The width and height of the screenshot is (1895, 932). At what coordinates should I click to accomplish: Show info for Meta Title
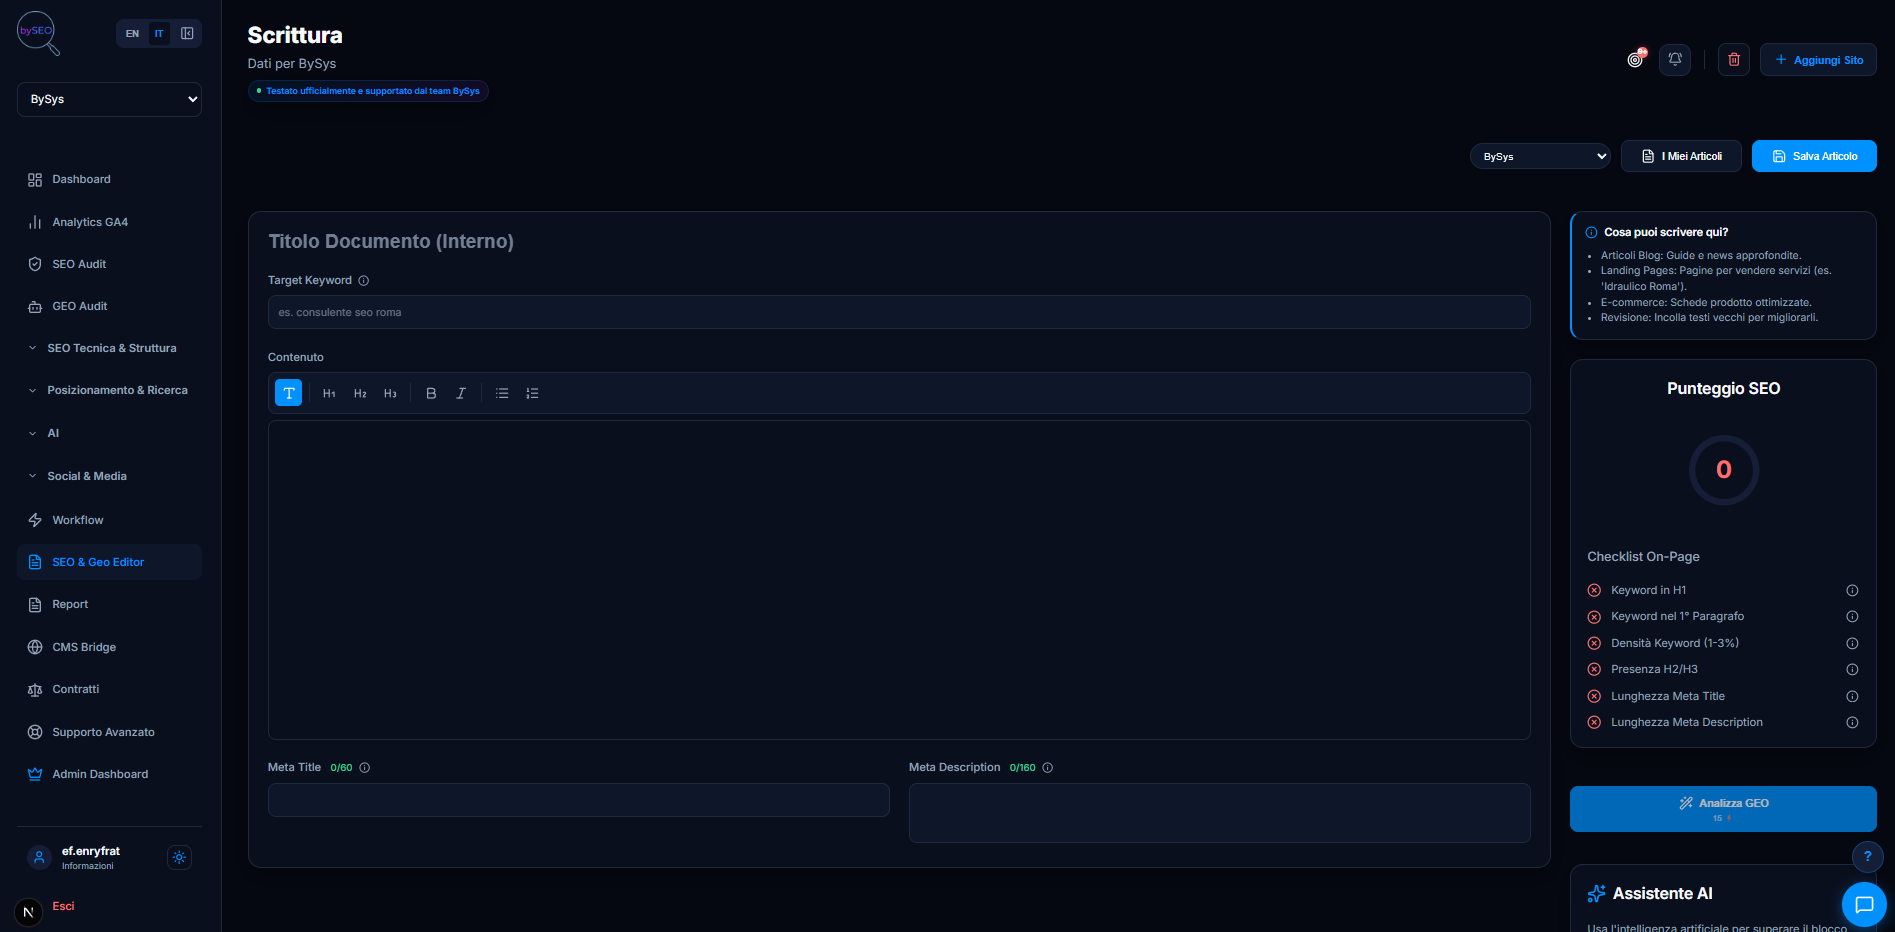coord(365,768)
